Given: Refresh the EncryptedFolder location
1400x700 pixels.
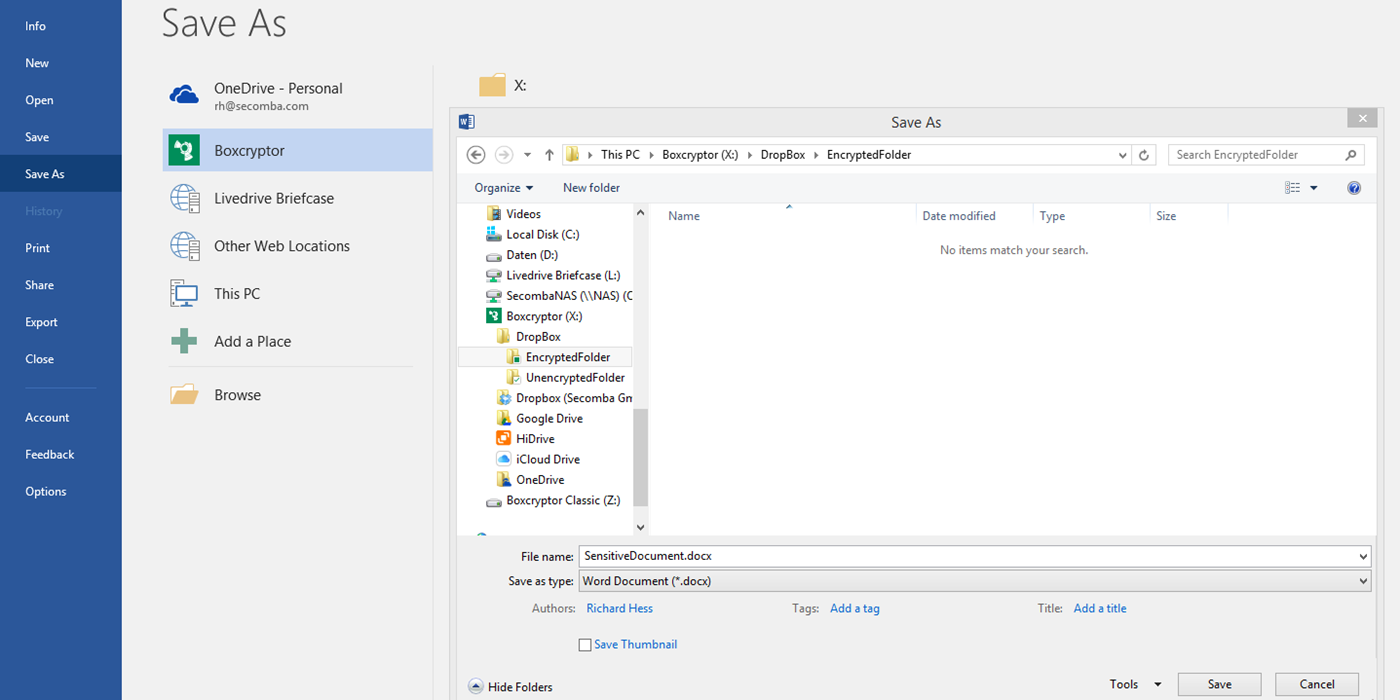Looking at the screenshot, I should 1145,155.
